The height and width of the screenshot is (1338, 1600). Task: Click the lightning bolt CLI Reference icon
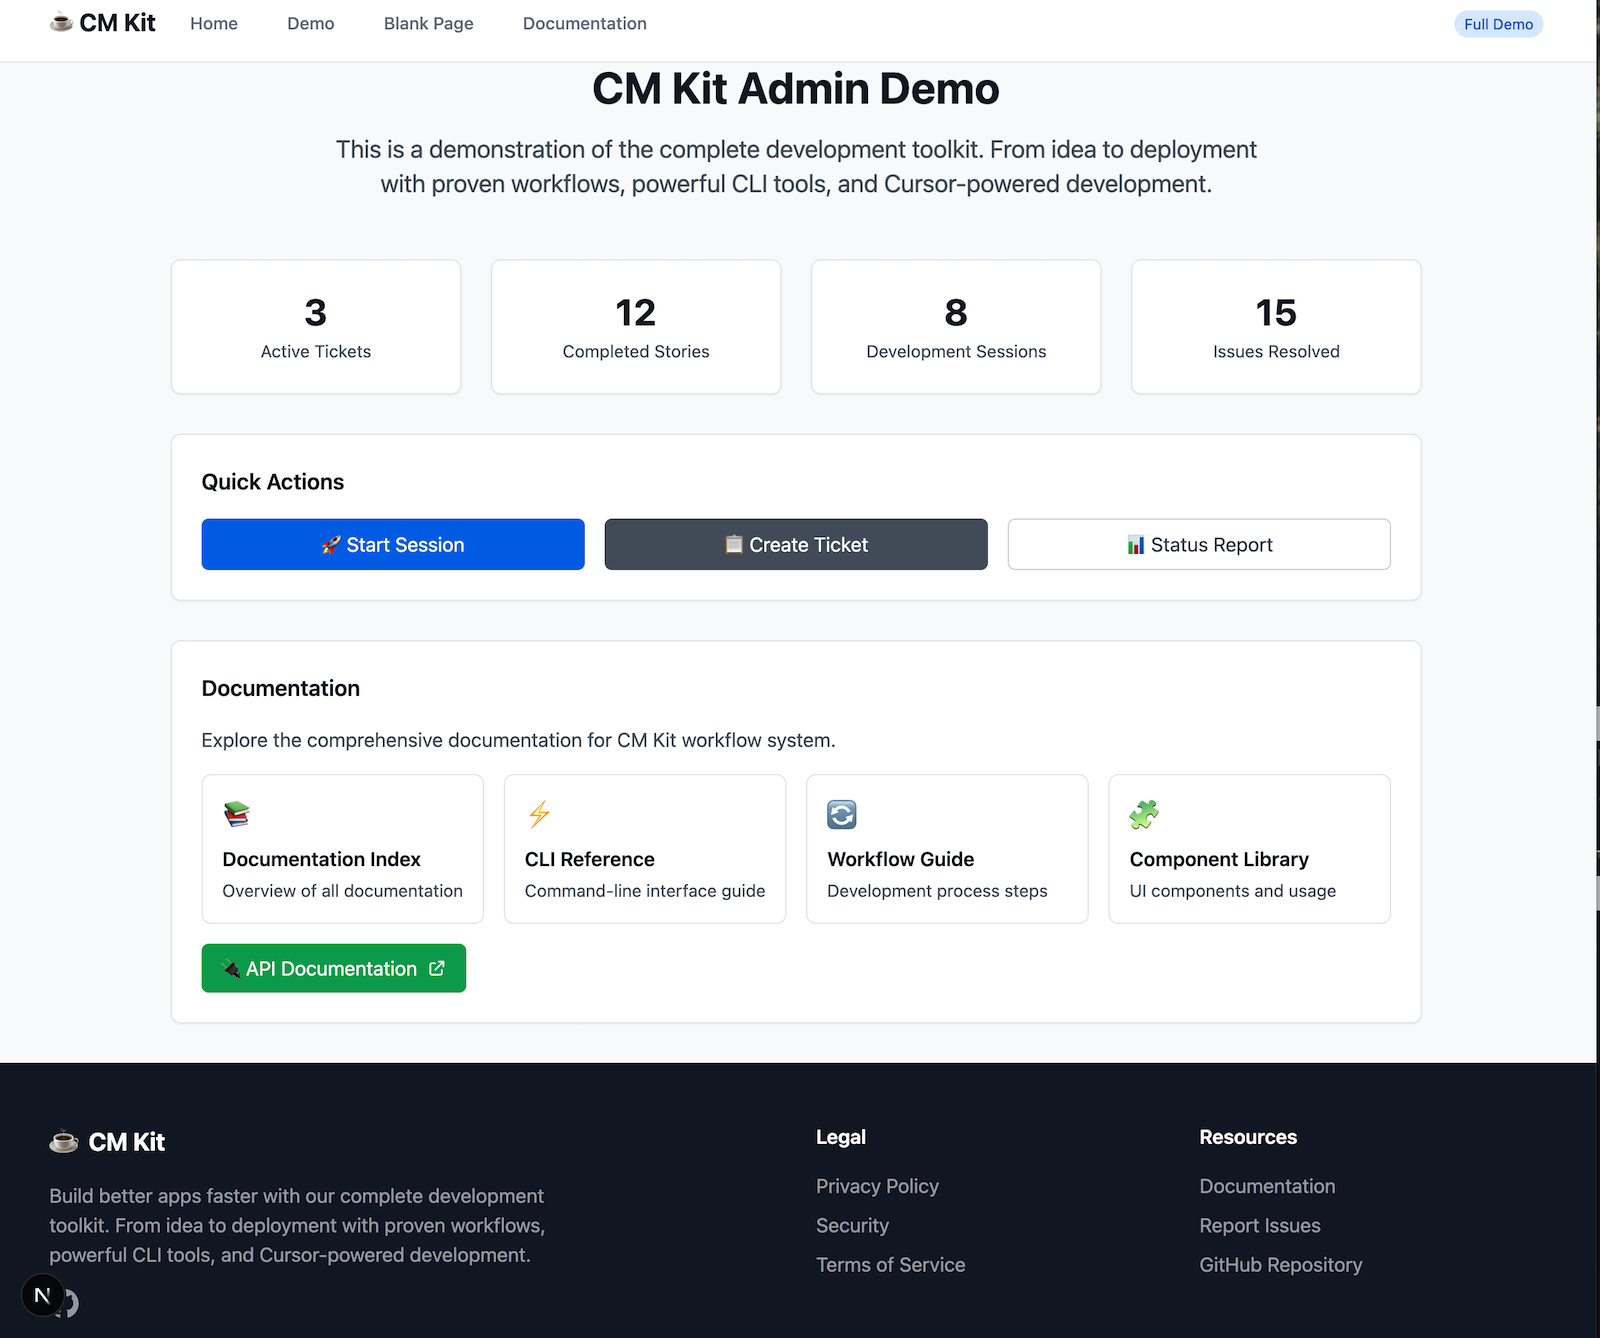tap(539, 815)
